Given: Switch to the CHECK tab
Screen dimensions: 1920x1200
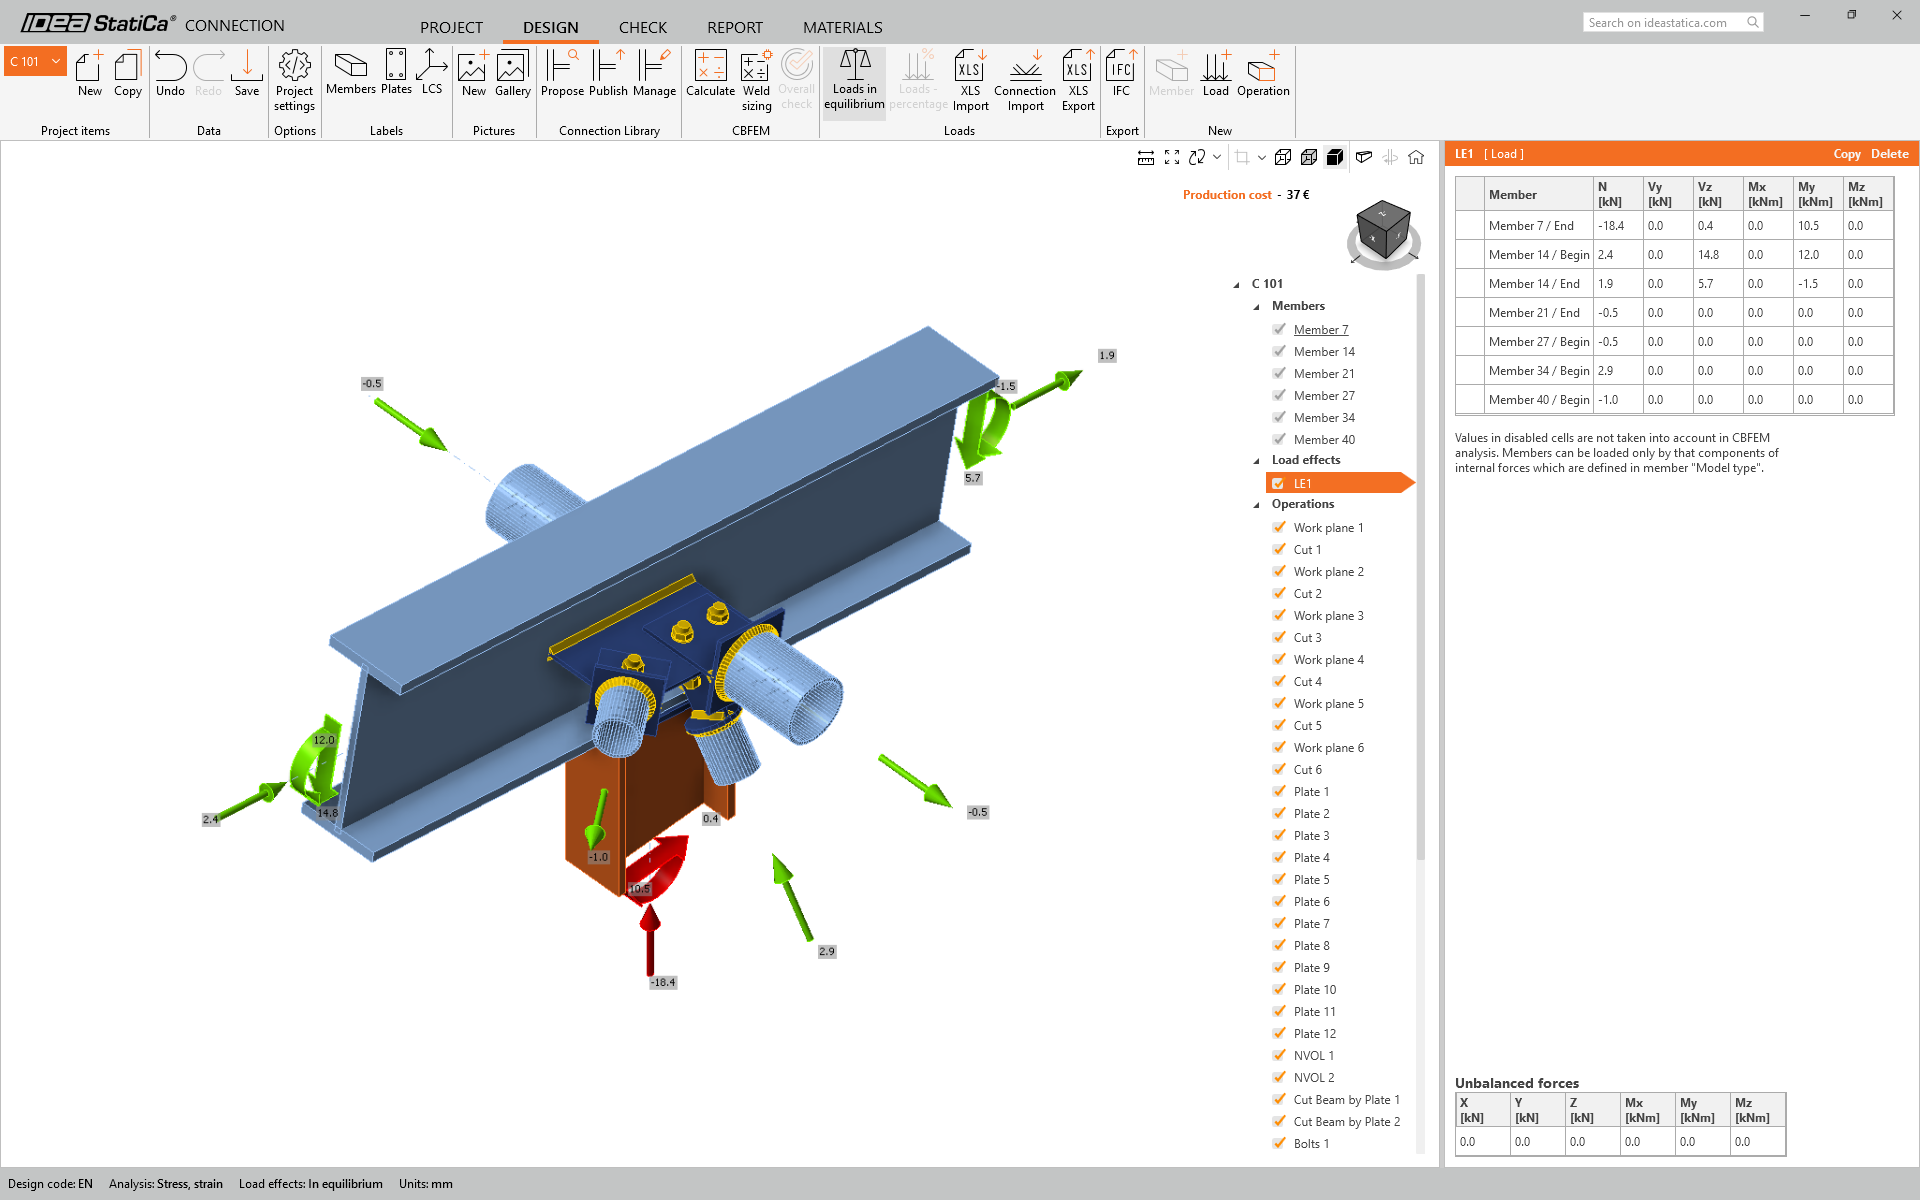Looking at the screenshot, I should pyautogui.click(x=642, y=27).
